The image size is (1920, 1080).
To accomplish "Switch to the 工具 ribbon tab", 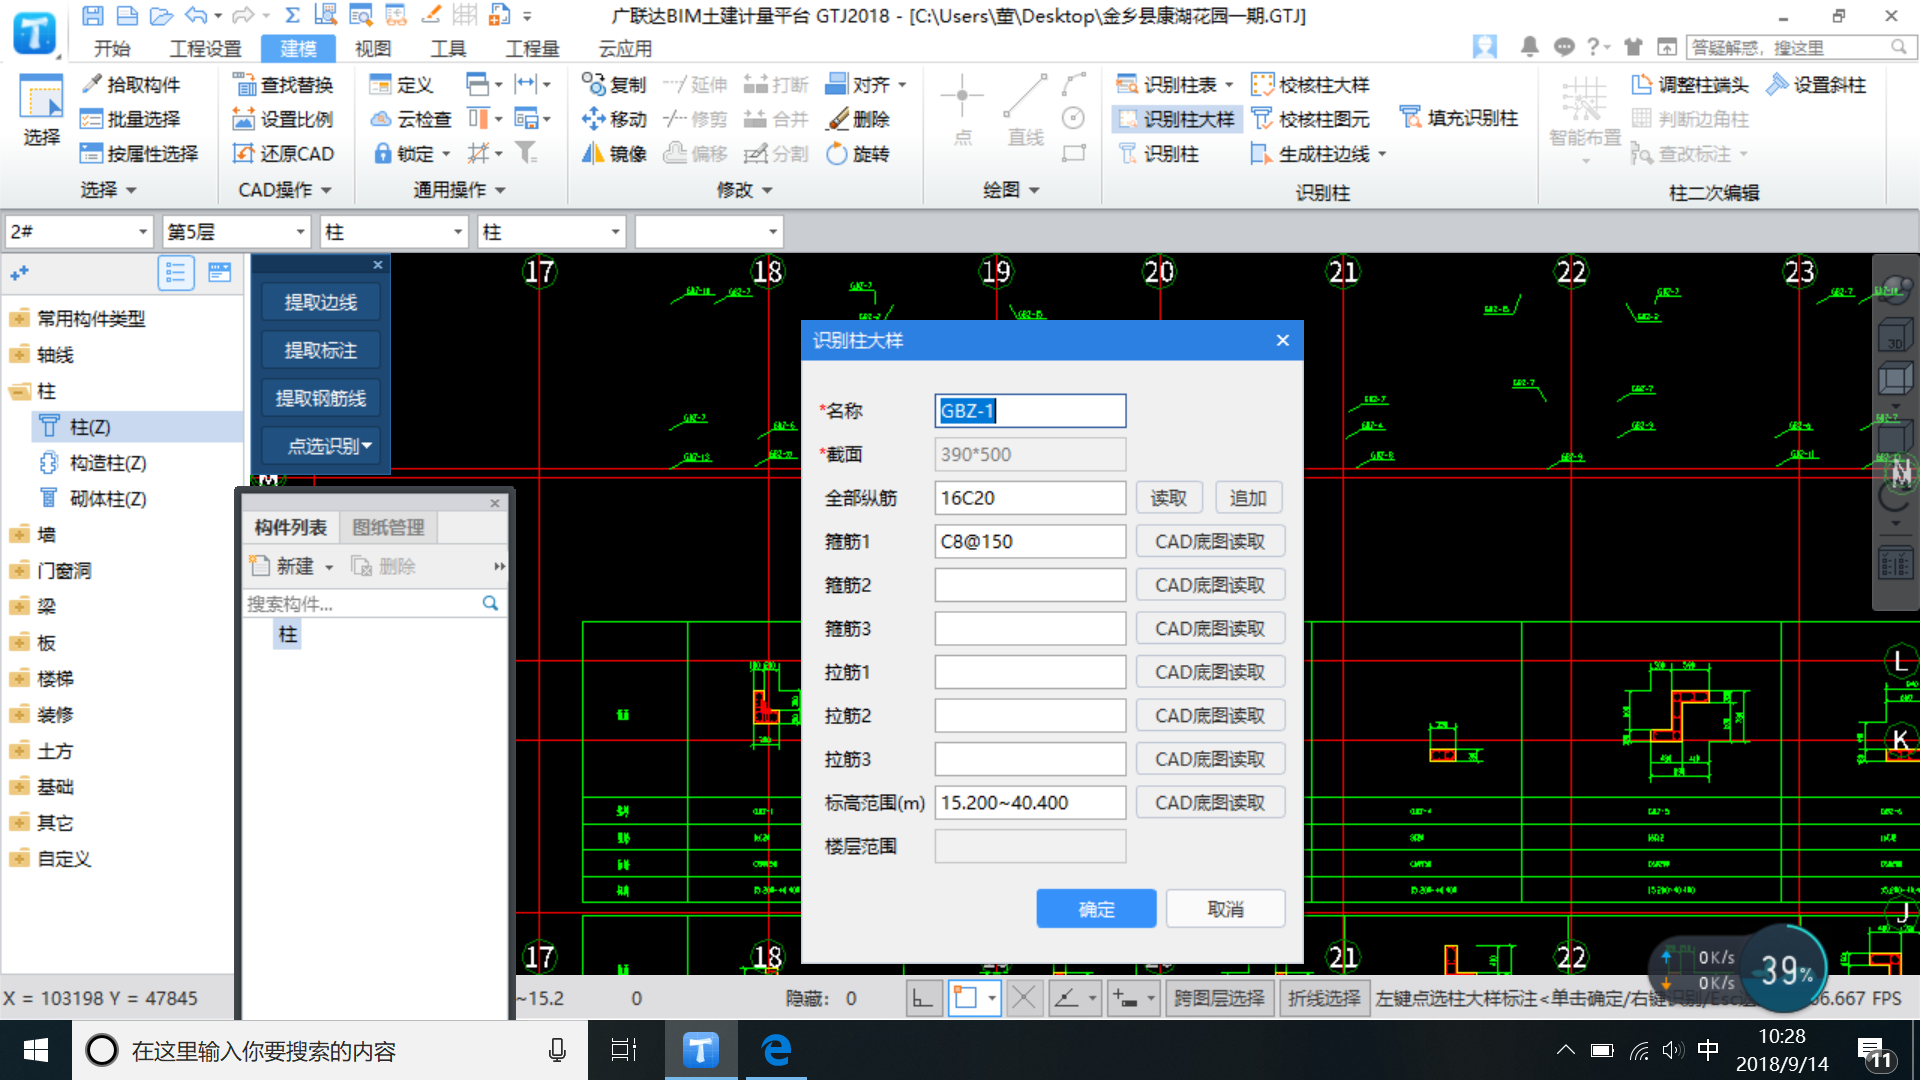I will point(448,48).
